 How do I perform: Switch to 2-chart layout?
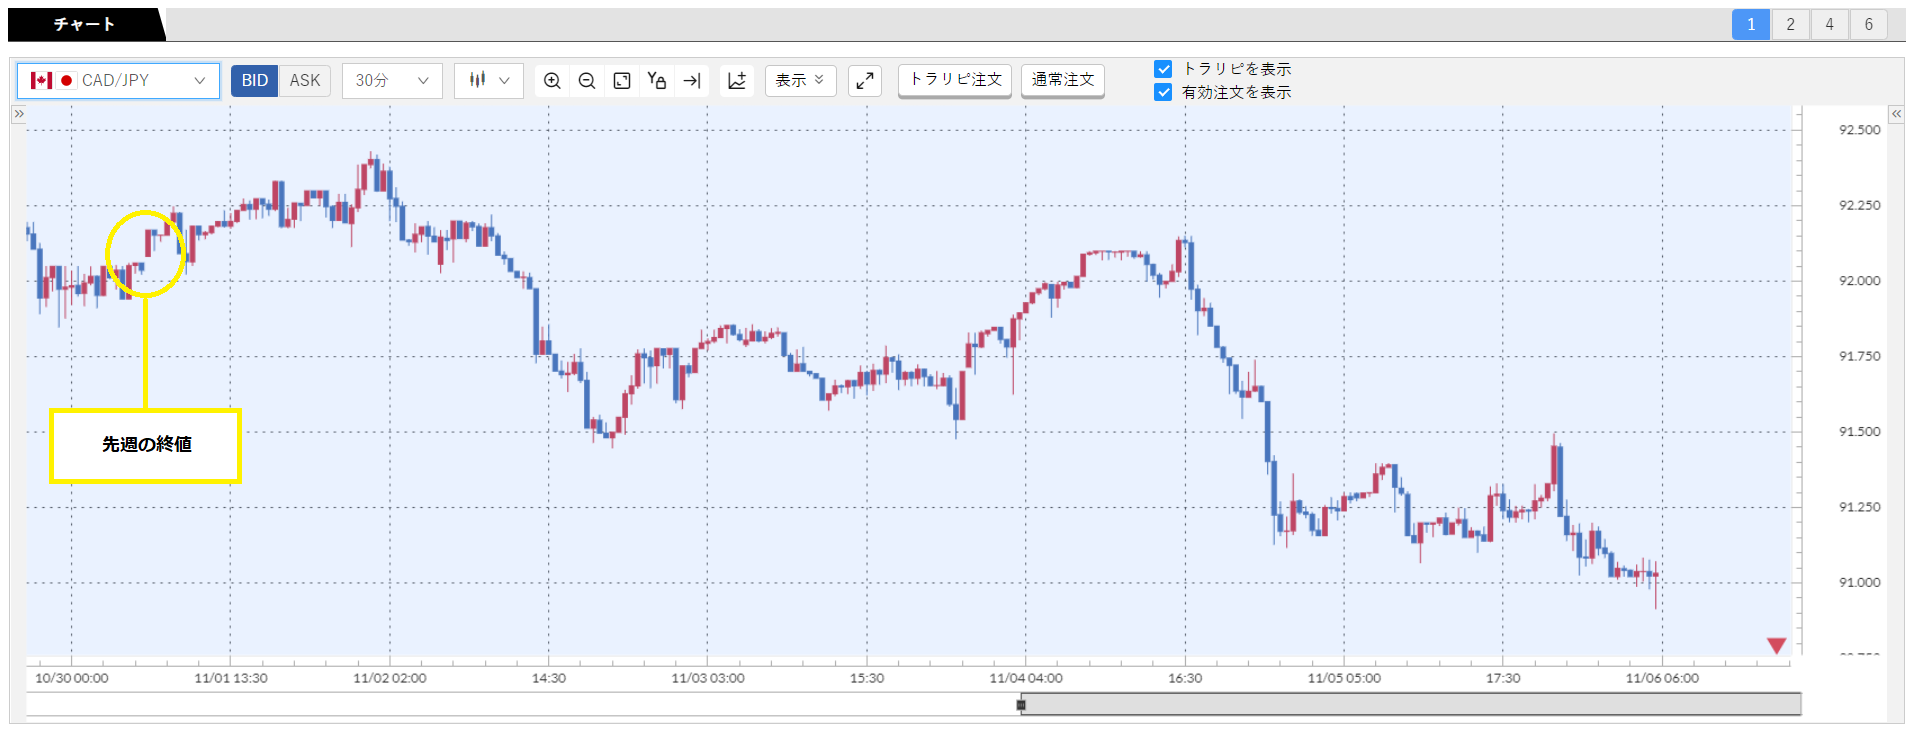tap(1790, 25)
